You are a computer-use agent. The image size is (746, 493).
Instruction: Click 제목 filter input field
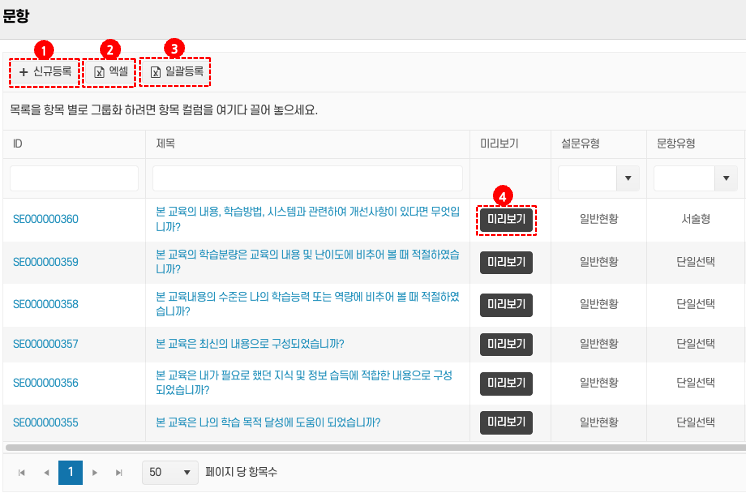[x=307, y=179]
